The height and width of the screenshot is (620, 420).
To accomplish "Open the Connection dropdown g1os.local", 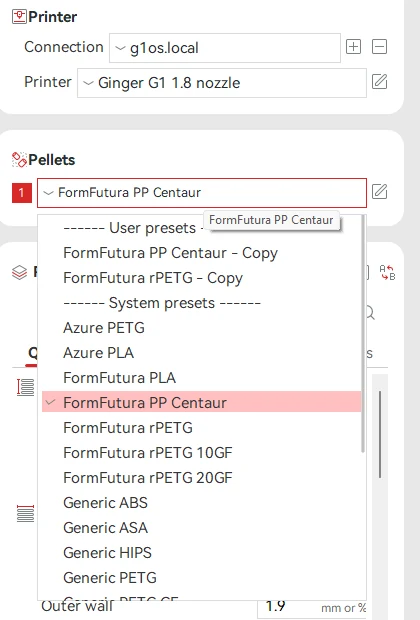I will [x=225, y=48].
